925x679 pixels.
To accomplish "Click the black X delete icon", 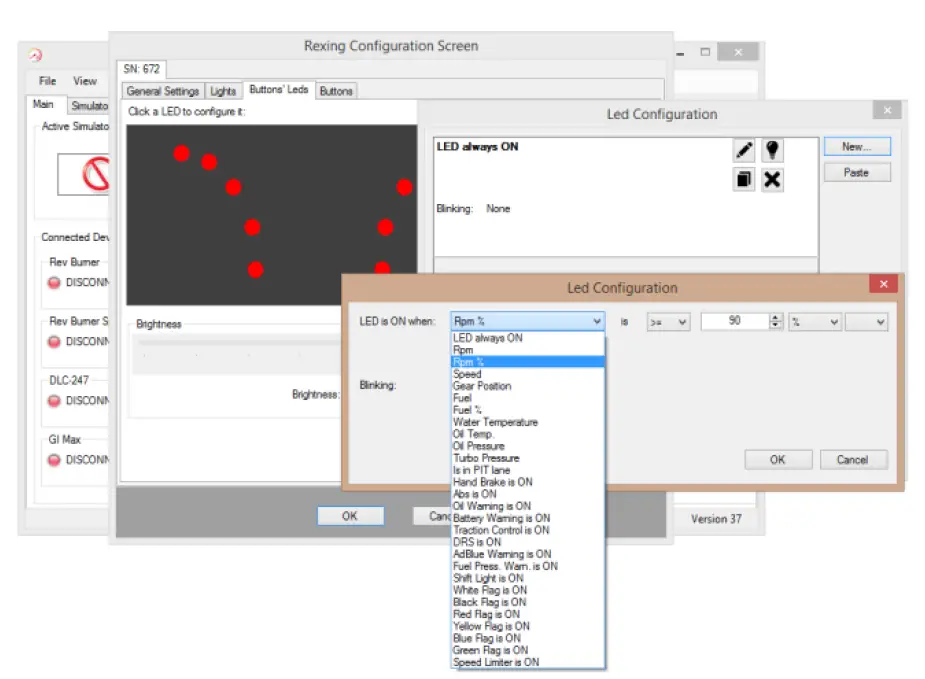I will (x=772, y=179).
